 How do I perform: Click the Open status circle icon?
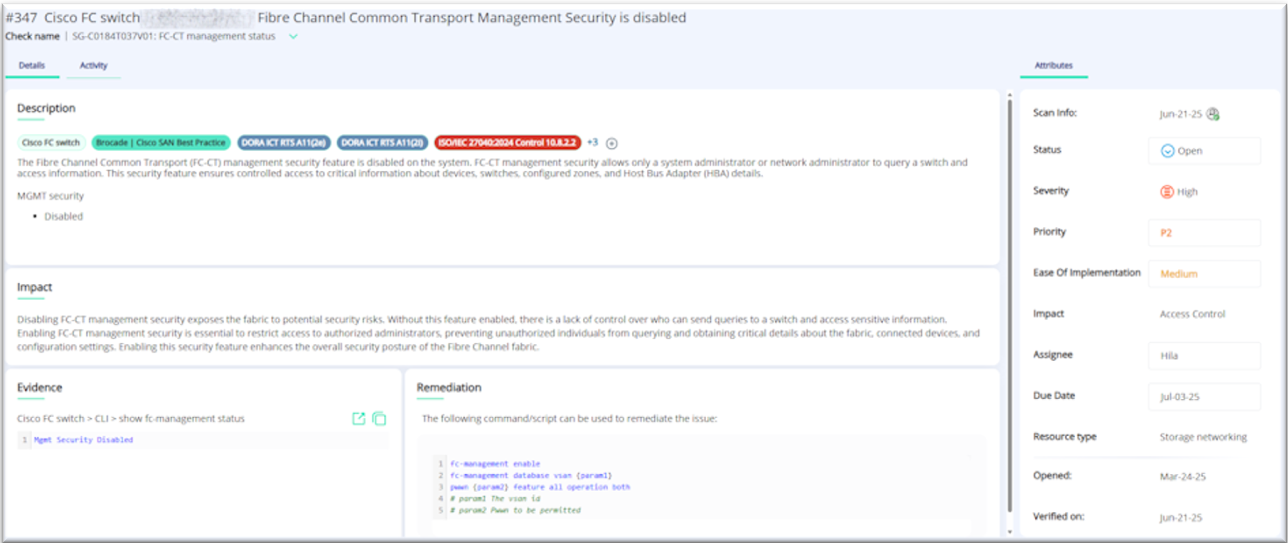[1167, 151]
